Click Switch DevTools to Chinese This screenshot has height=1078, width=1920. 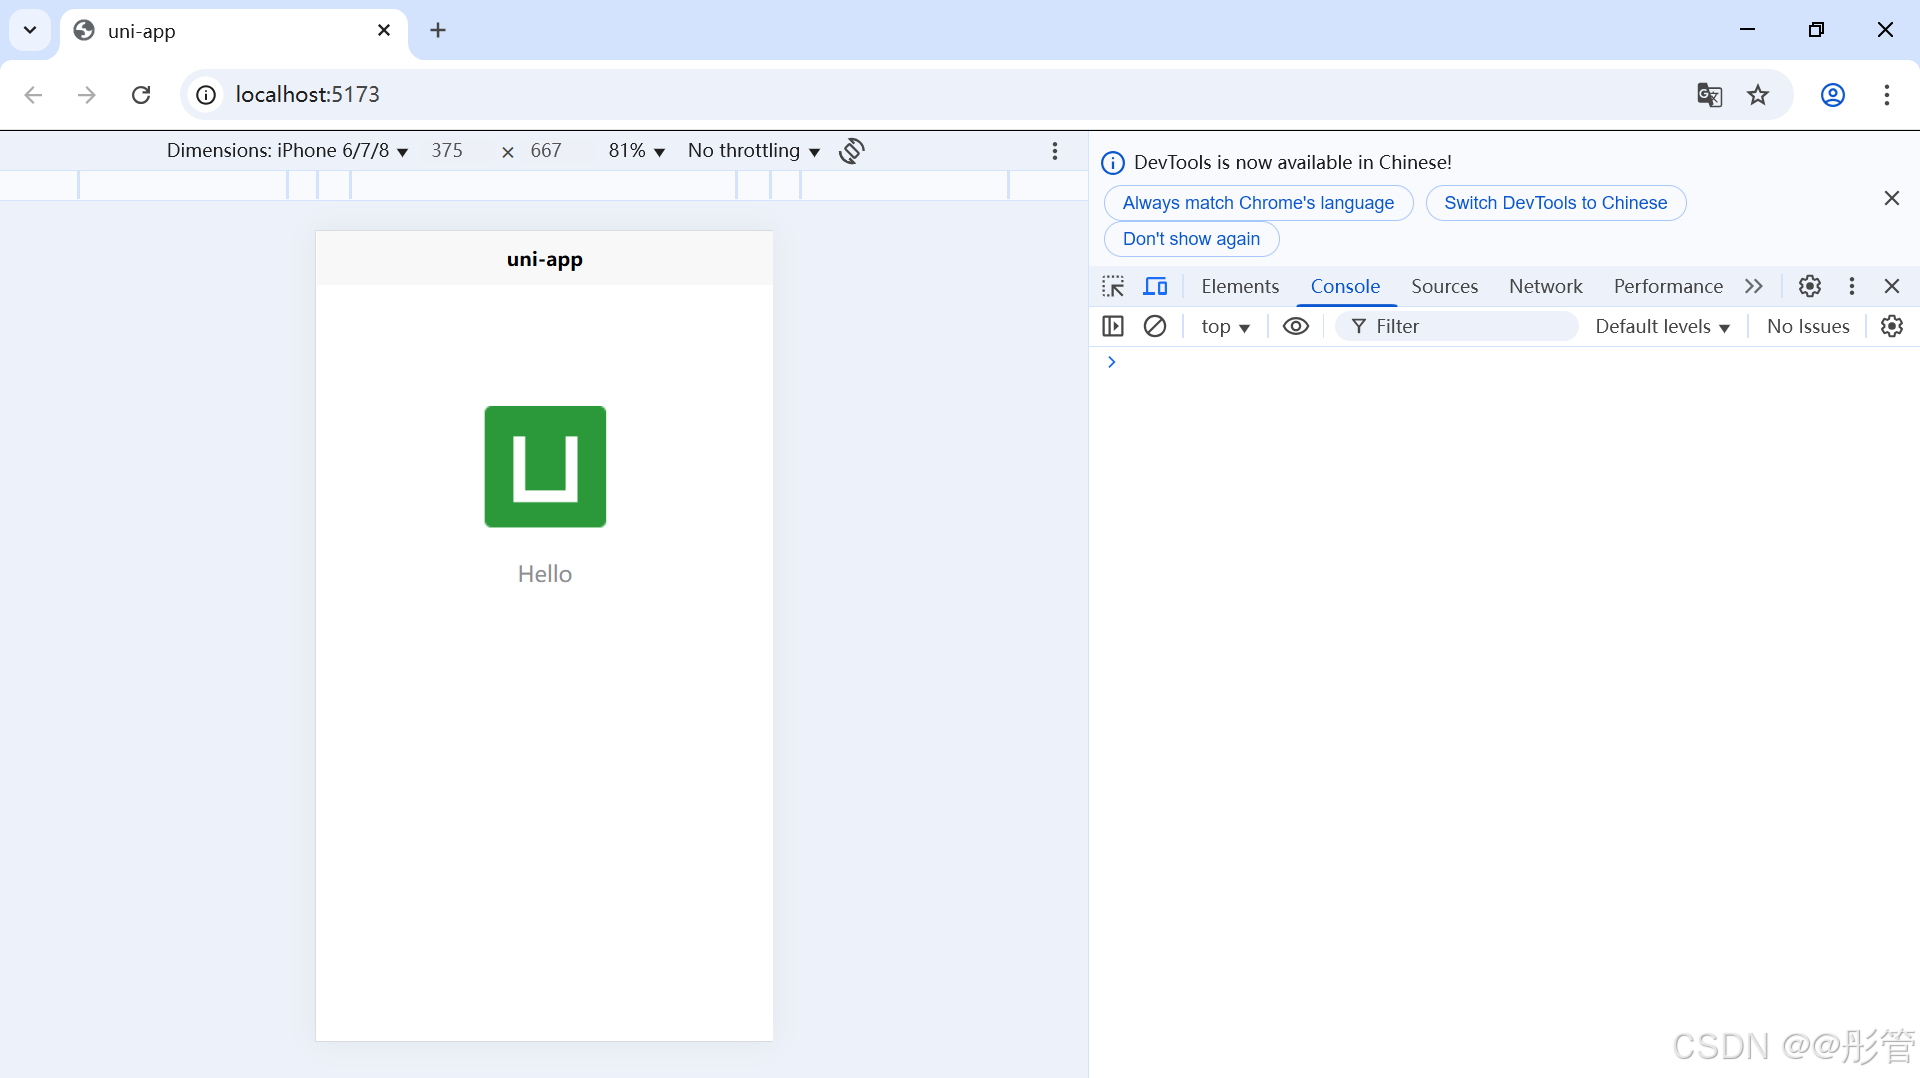click(1556, 203)
